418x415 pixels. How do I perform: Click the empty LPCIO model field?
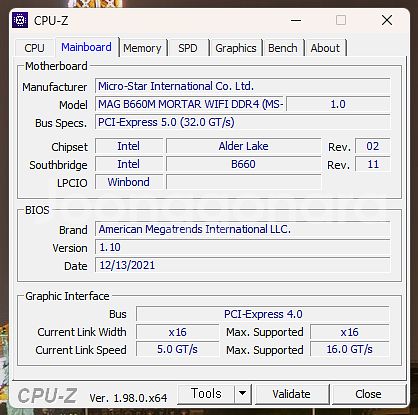pyautogui.click(x=244, y=182)
